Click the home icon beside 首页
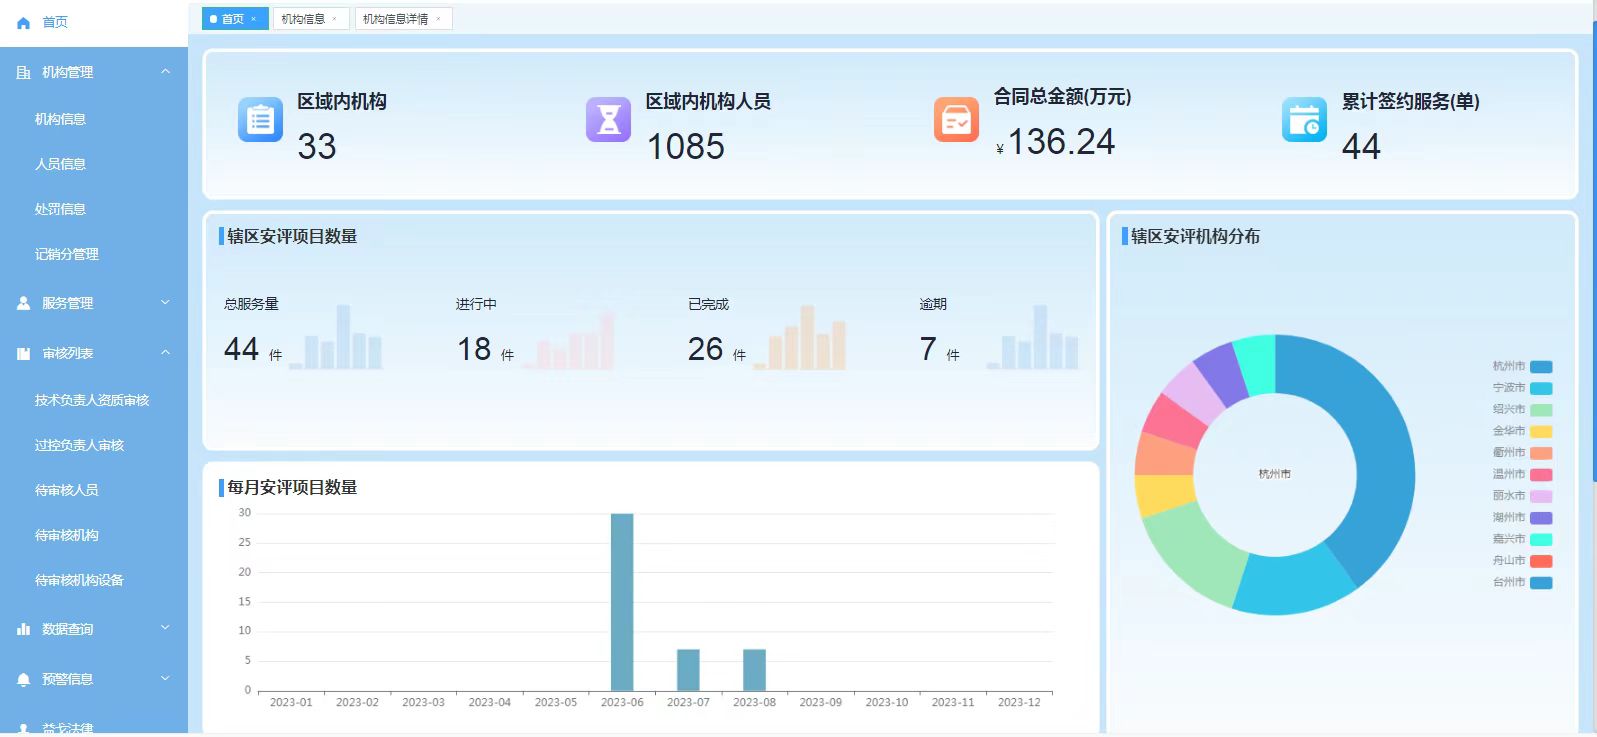 point(24,23)
